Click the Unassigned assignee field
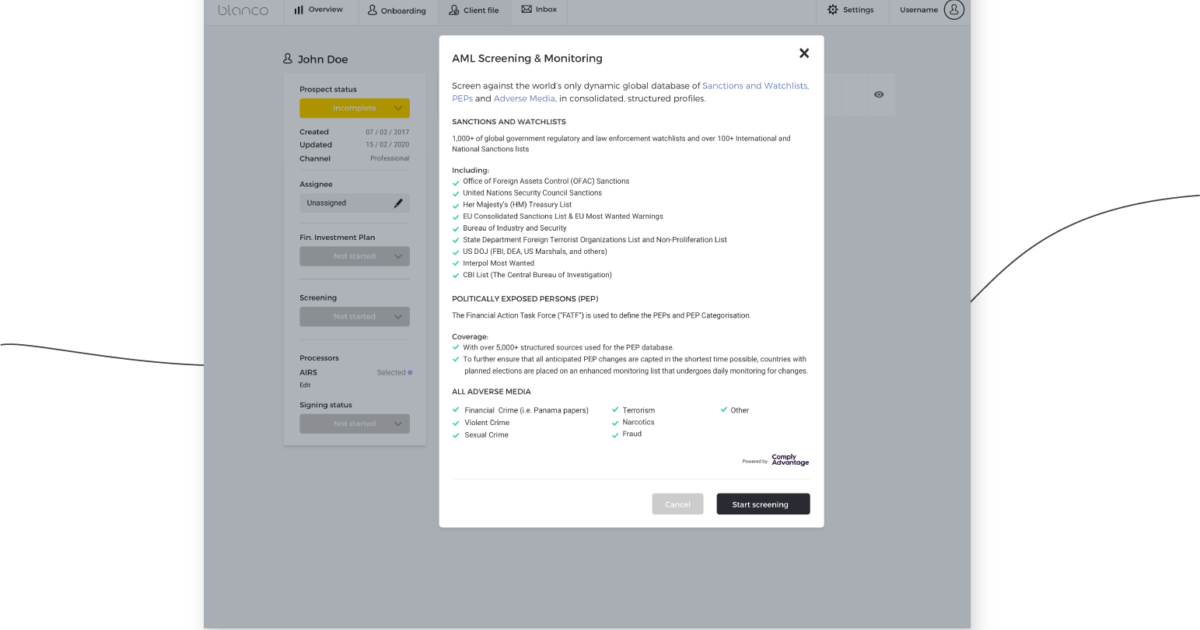The height and width of the screenshot is (630, 1200). [354, 203]
